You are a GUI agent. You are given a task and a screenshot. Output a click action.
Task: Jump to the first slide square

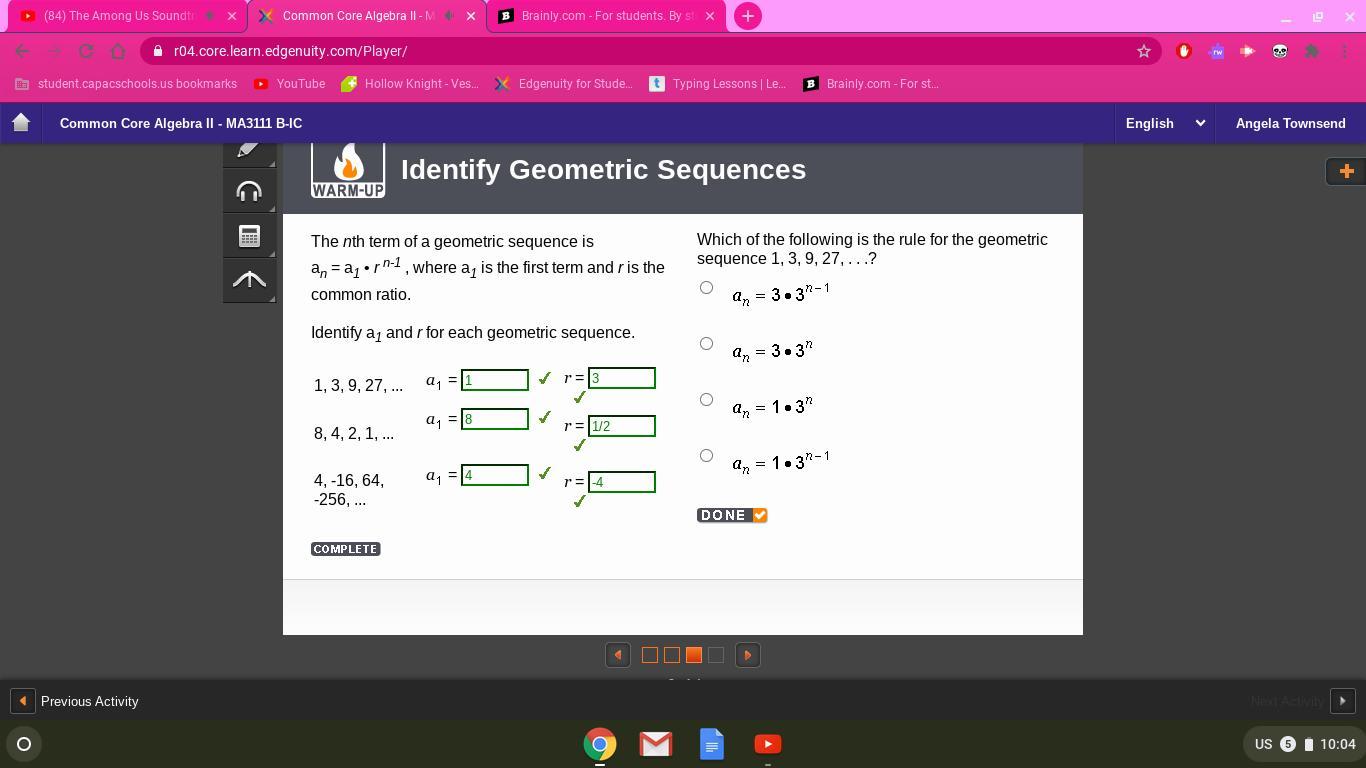click(650, 655)
